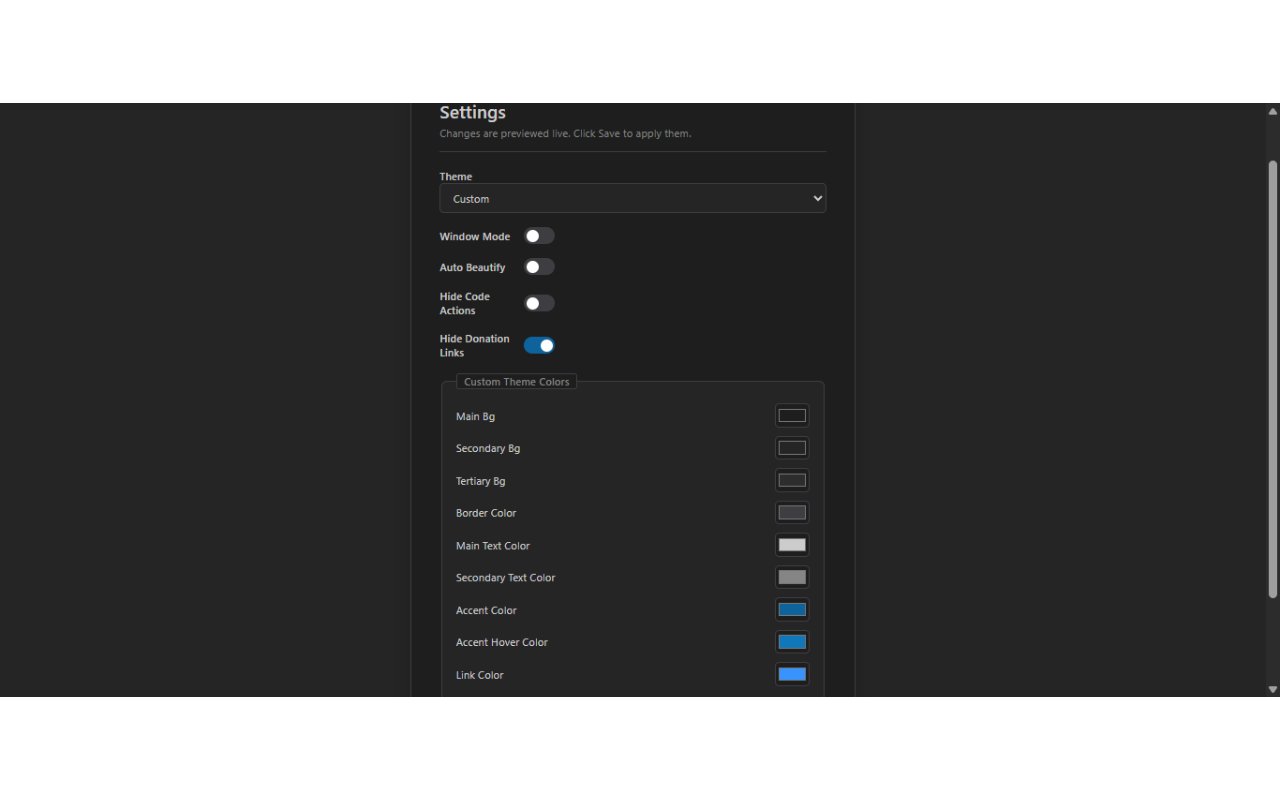This screenshot has height=800, width=1280.
Task: Click the 'Changes are previewed live' note
Action: click(565, 133)
